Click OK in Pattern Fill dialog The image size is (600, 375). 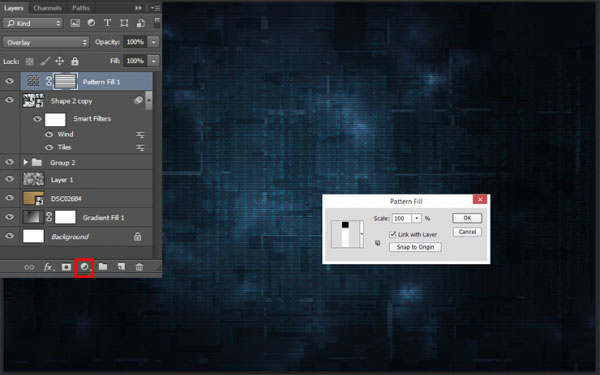[x=467, y=218]
